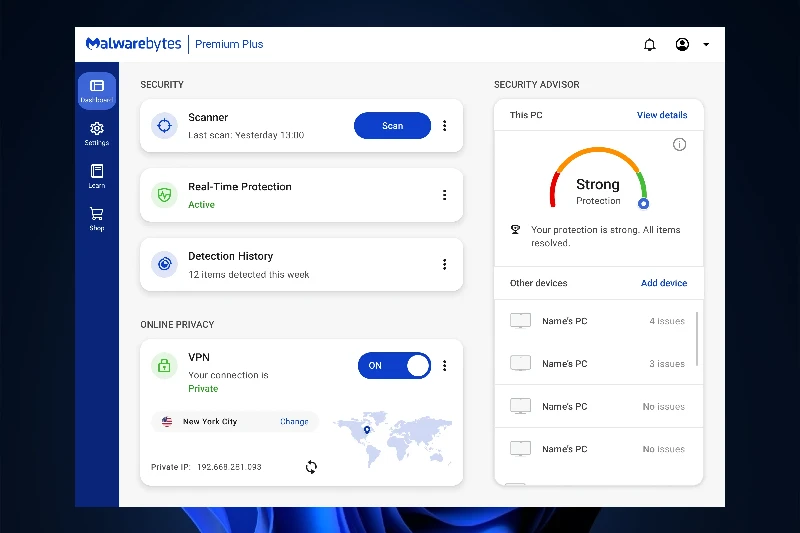Open the VPN card options menu
The image size is (800, 533).
(x=445, y=365)
